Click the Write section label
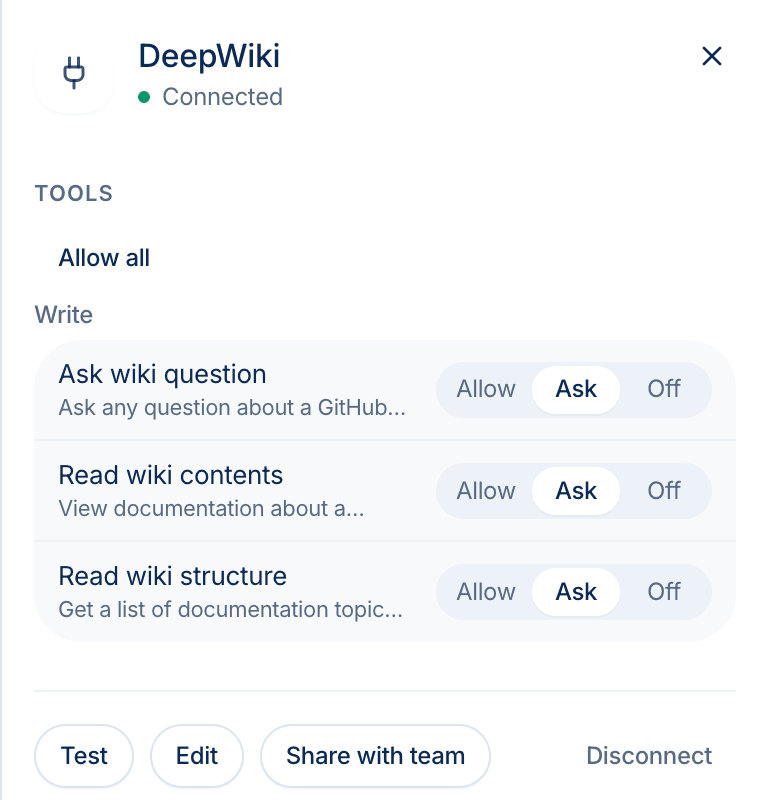The image size is (768, 800). [64, 315]
